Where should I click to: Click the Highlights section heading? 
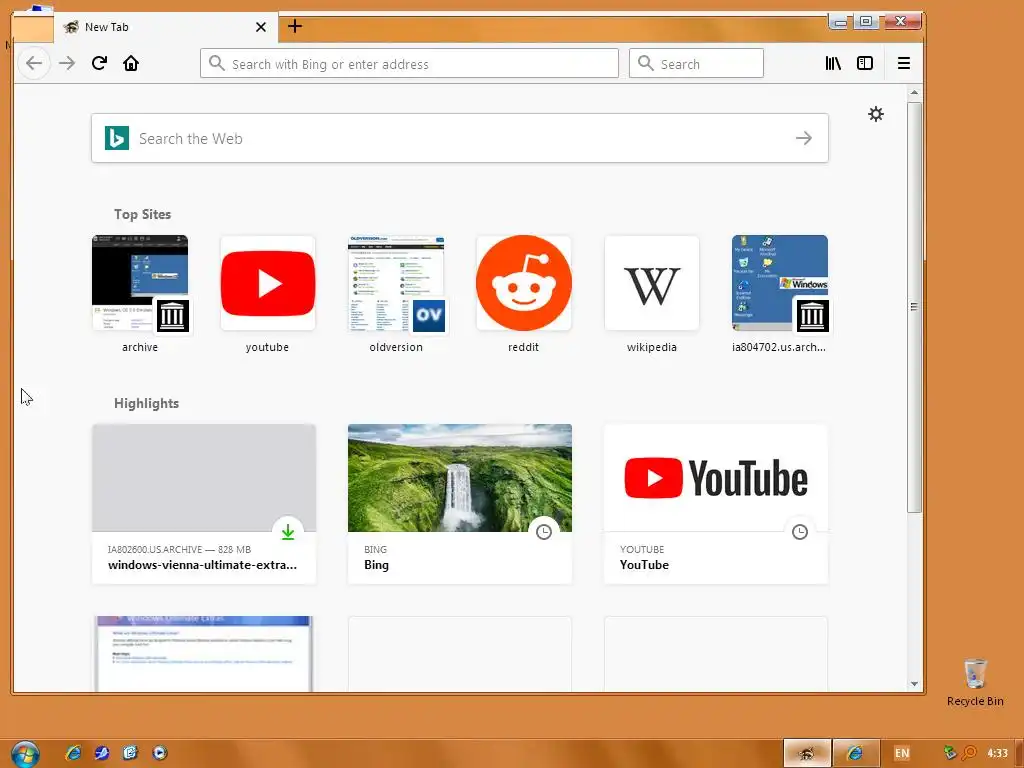point(146,403)
